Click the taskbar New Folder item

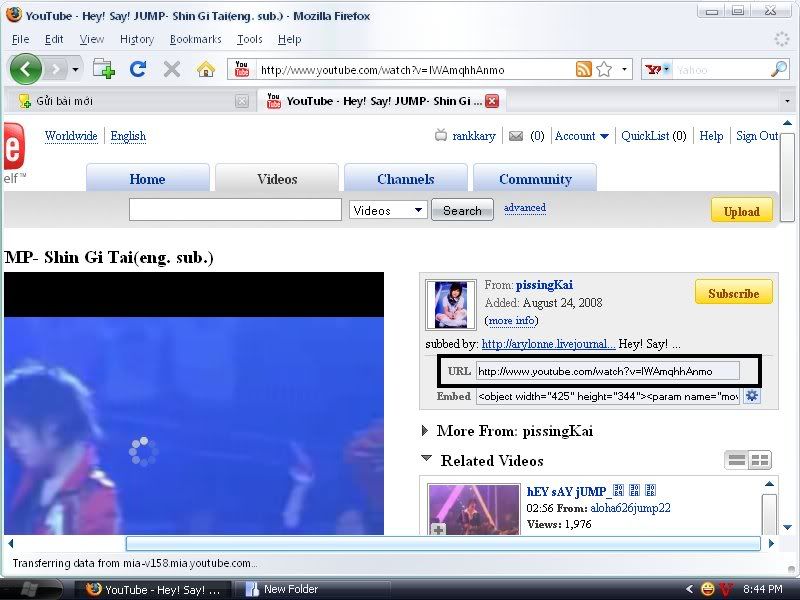point(311,589)
